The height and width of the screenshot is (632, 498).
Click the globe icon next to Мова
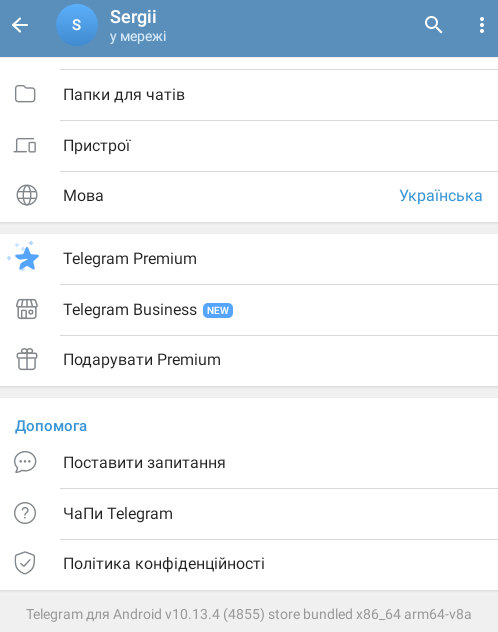coord(27,195)
